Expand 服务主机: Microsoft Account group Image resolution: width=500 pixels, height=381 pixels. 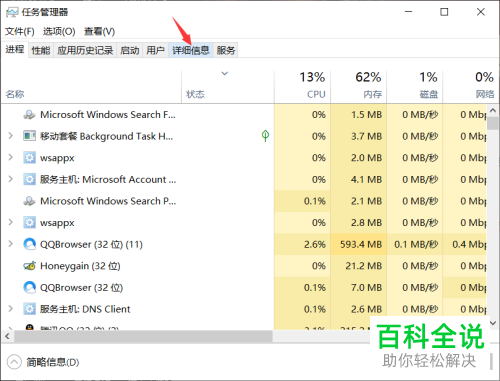click(x=10, y=179)
